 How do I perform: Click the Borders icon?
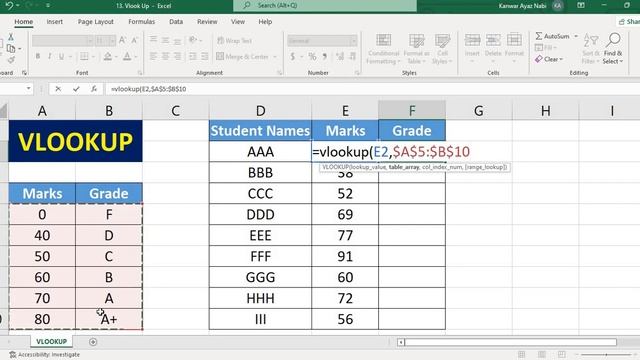(x=84, y=56)
